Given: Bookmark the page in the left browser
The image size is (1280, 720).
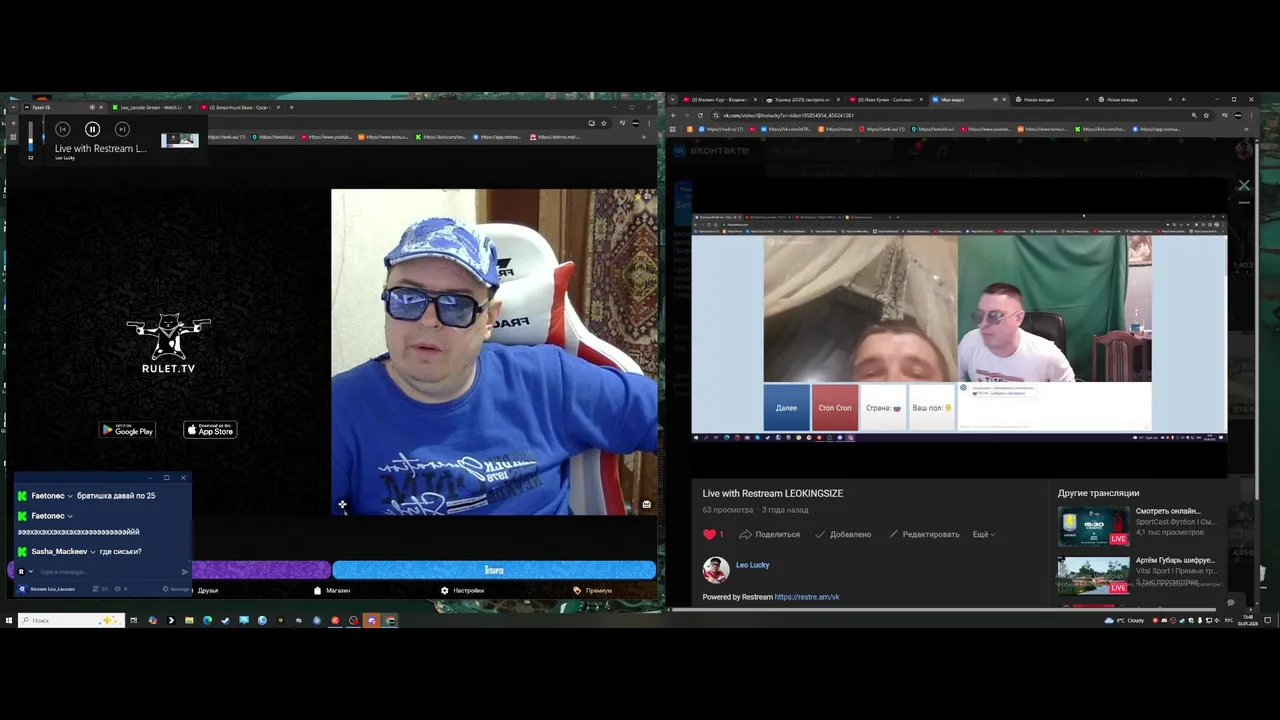Looking at the screenshot, I should click(603, 123).
